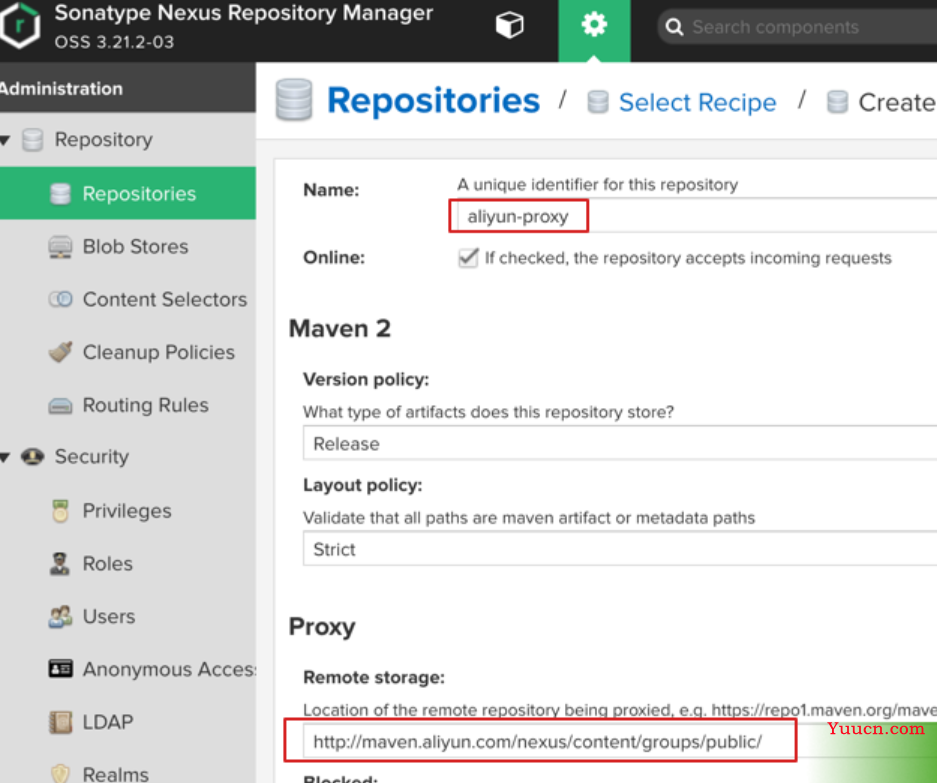The height and width of the screenshot is (783, 937).
Task: Go to Repositories breadcrumb heading
Action: (x=433, y=100)
